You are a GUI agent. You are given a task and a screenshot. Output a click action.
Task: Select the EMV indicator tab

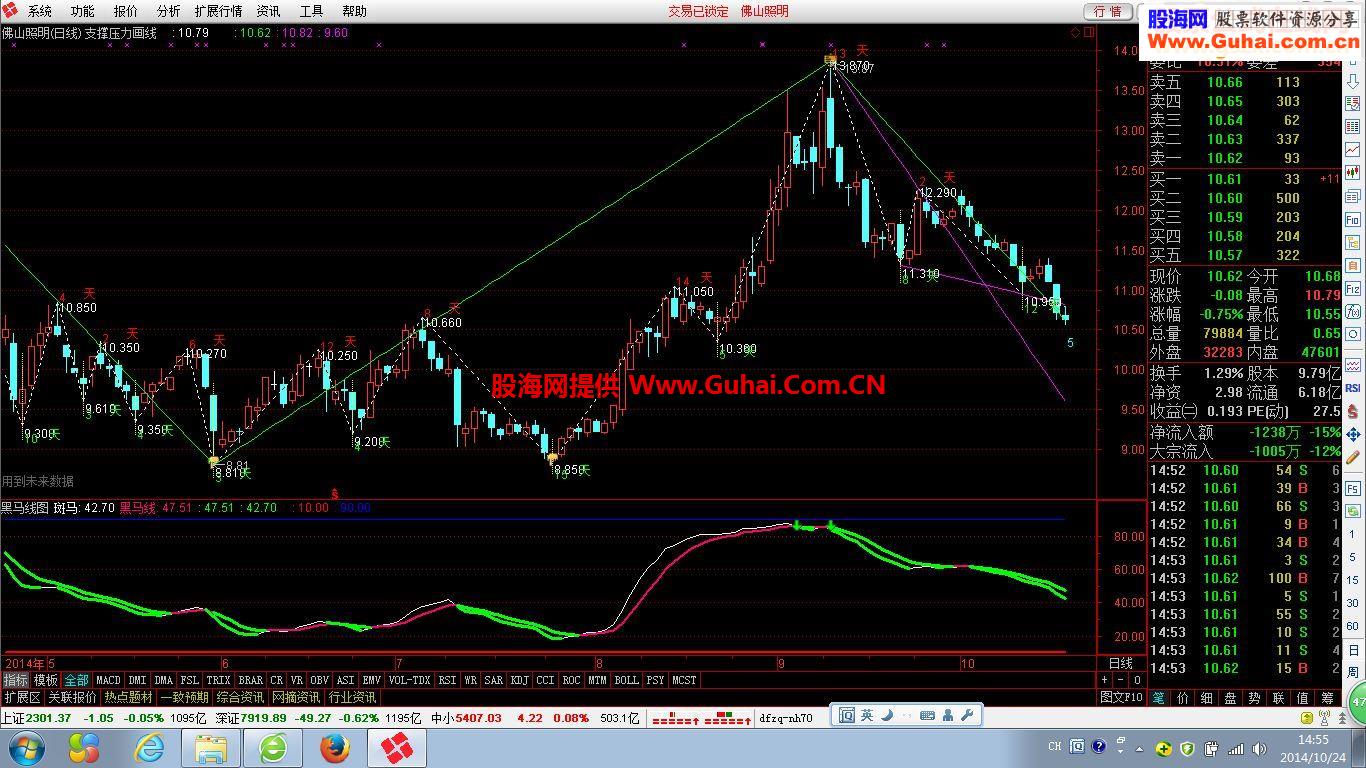pos(372,680)
